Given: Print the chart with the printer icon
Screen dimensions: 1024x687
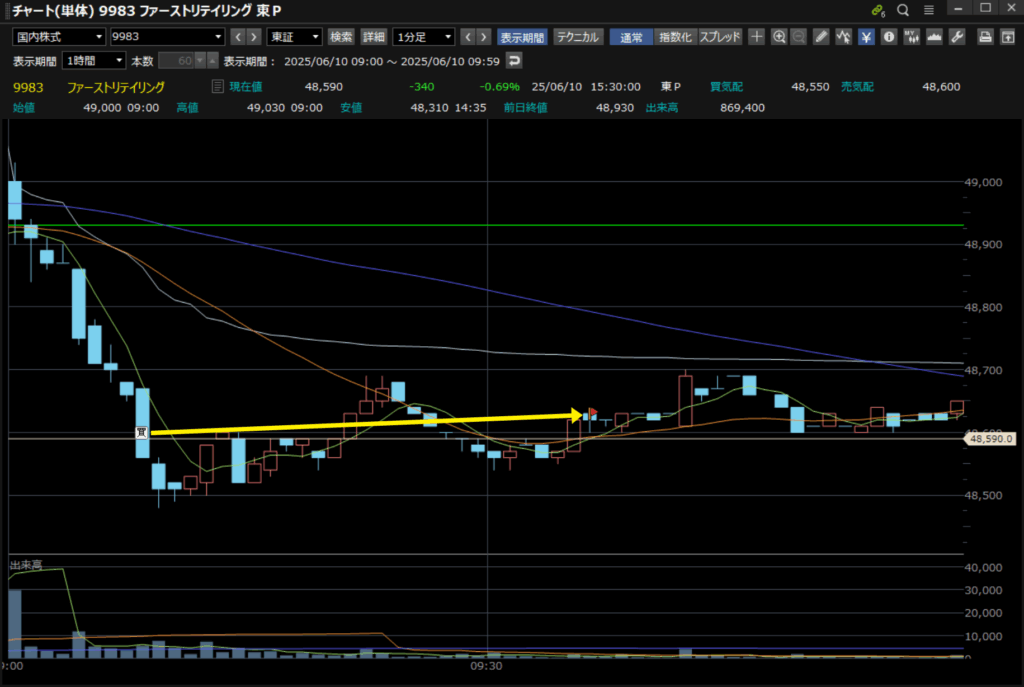Looking at the screenshot, I should click(985, 37).
